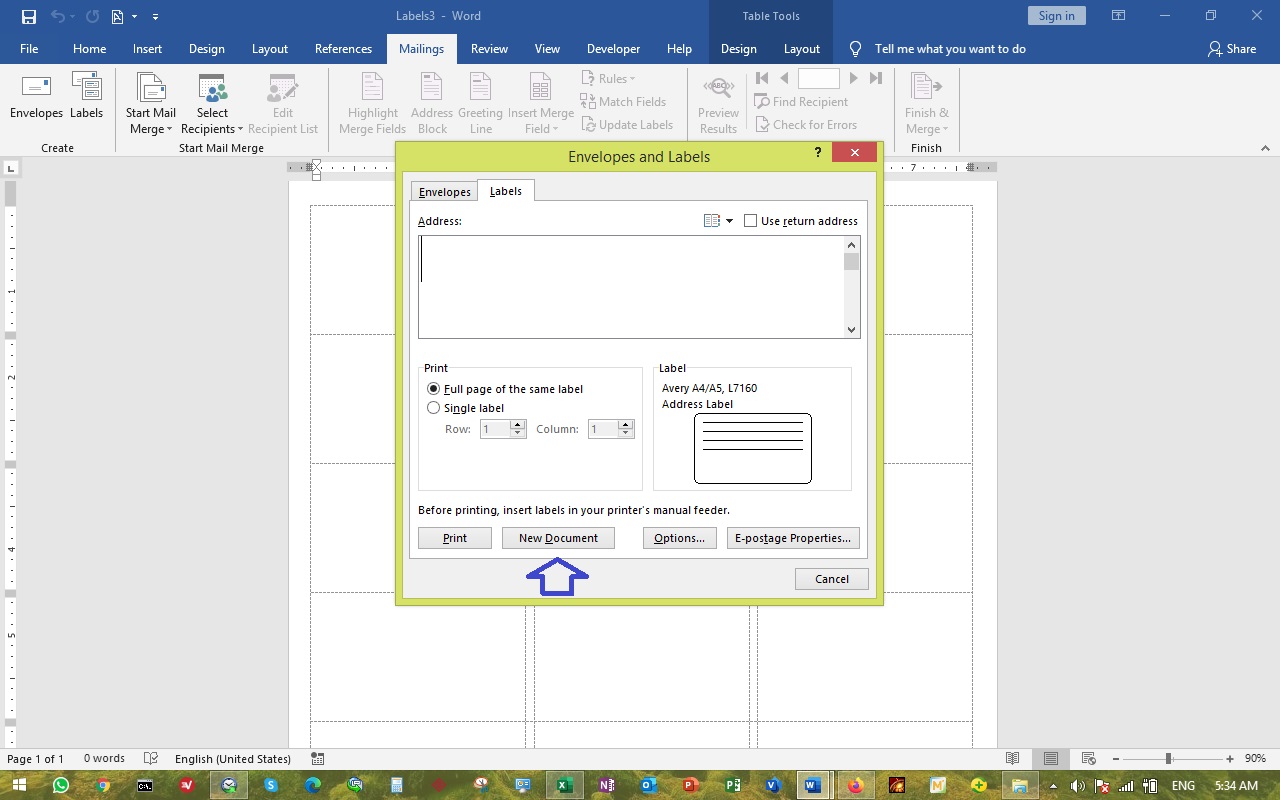The height and width of the screenshot is (800, 1280).
Task: Open Select Recipients dropdown
Action: click(x=212, y=104)
